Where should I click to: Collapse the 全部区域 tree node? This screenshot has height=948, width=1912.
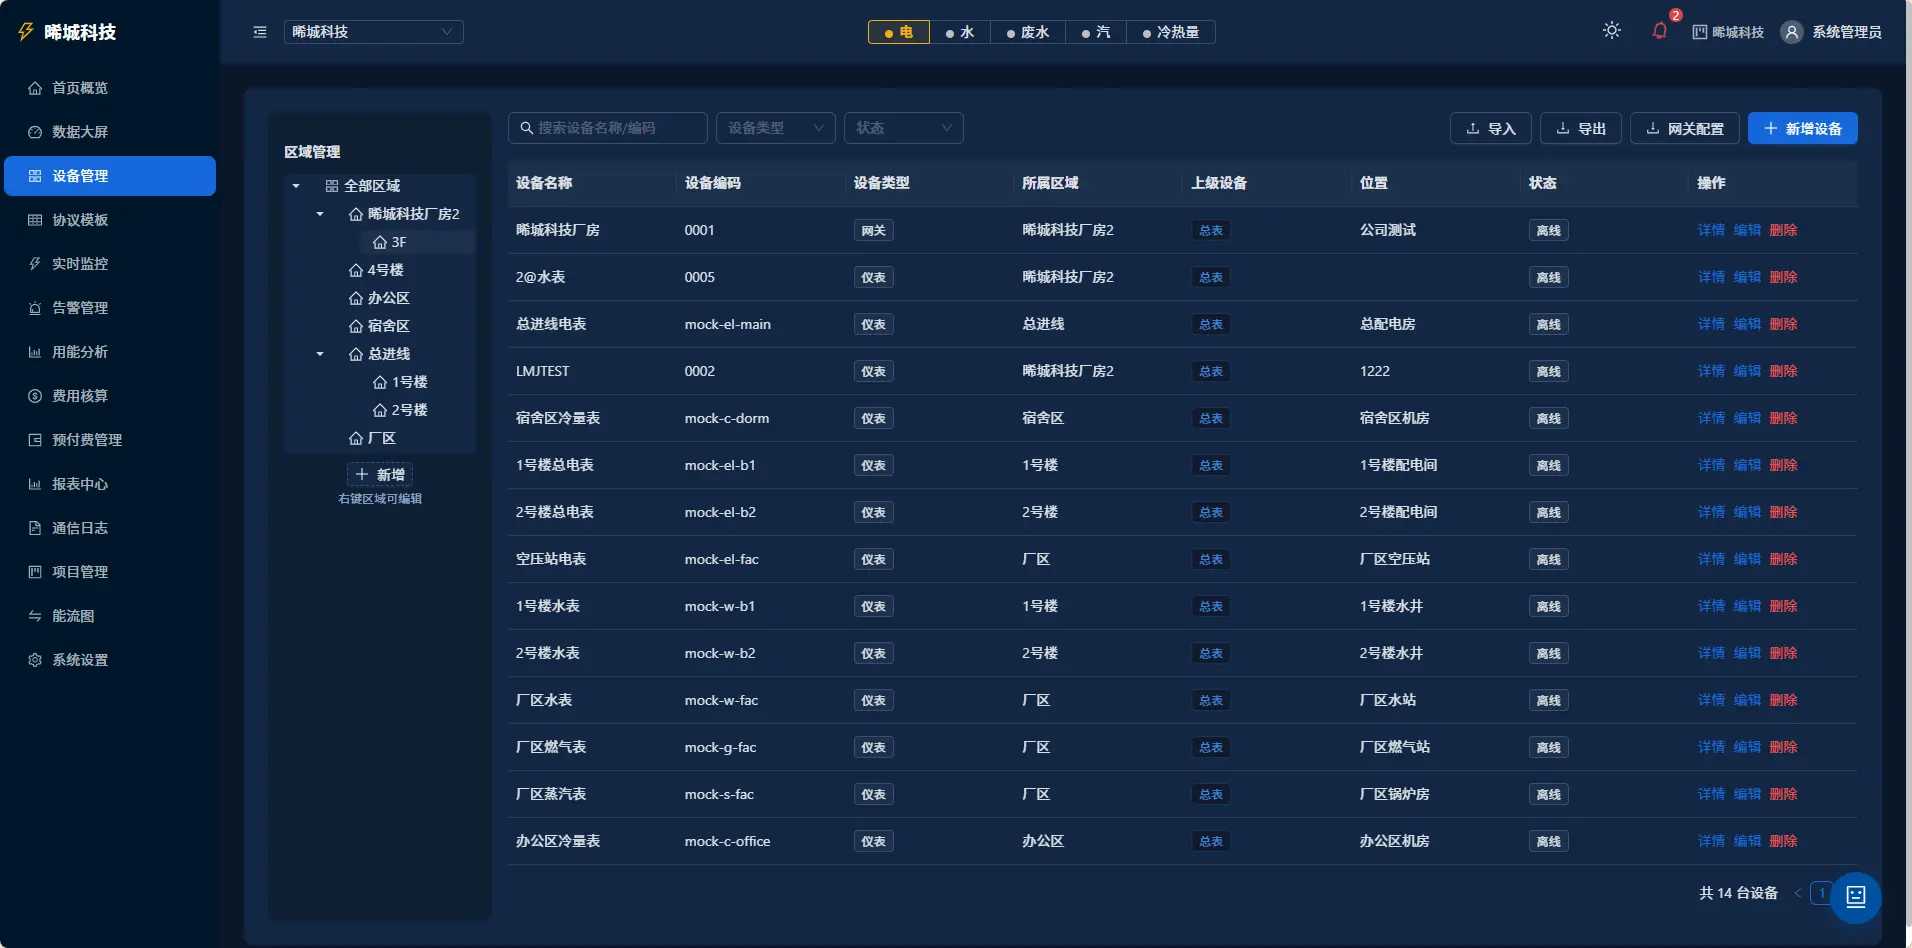click(x=296, y=186)
